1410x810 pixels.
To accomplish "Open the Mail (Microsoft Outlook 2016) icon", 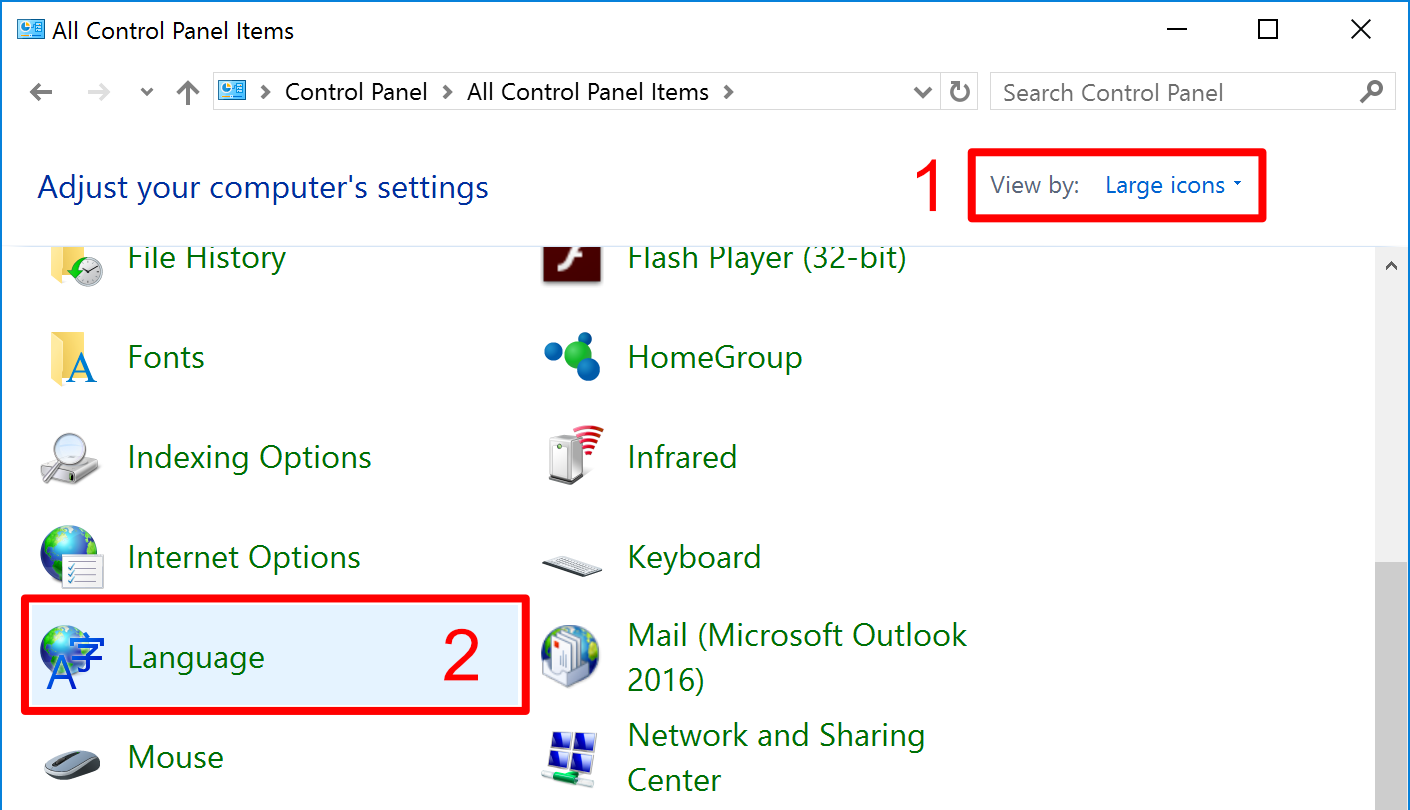I will click(x=570, y=658).
